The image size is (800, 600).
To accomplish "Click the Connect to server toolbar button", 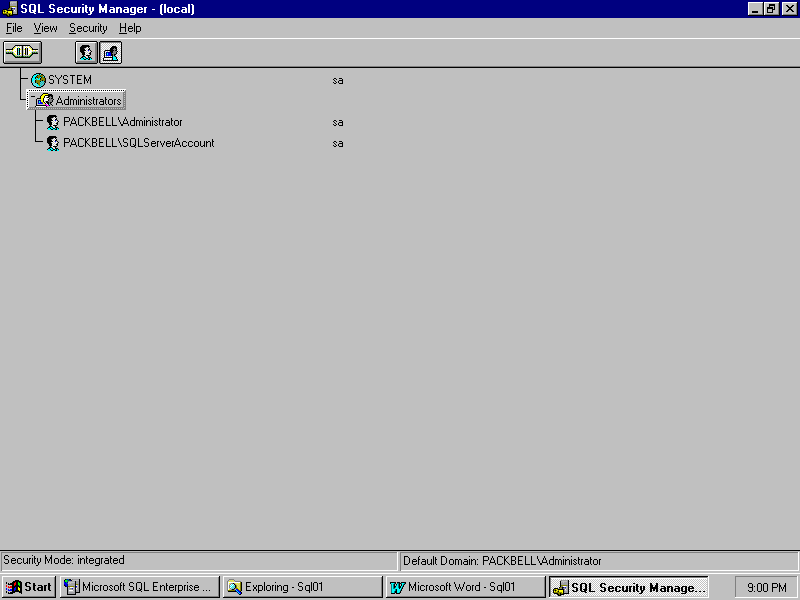I will (22, 52).
